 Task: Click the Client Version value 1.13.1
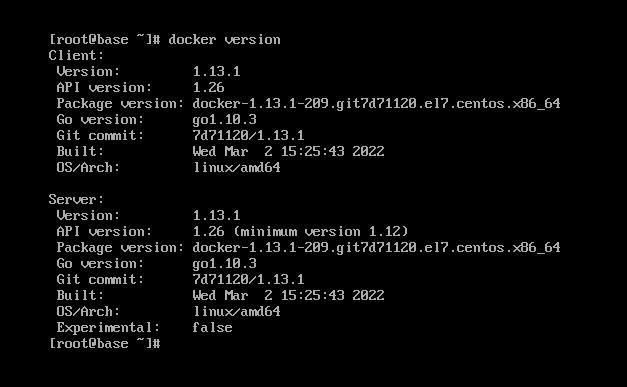point(216,72)
